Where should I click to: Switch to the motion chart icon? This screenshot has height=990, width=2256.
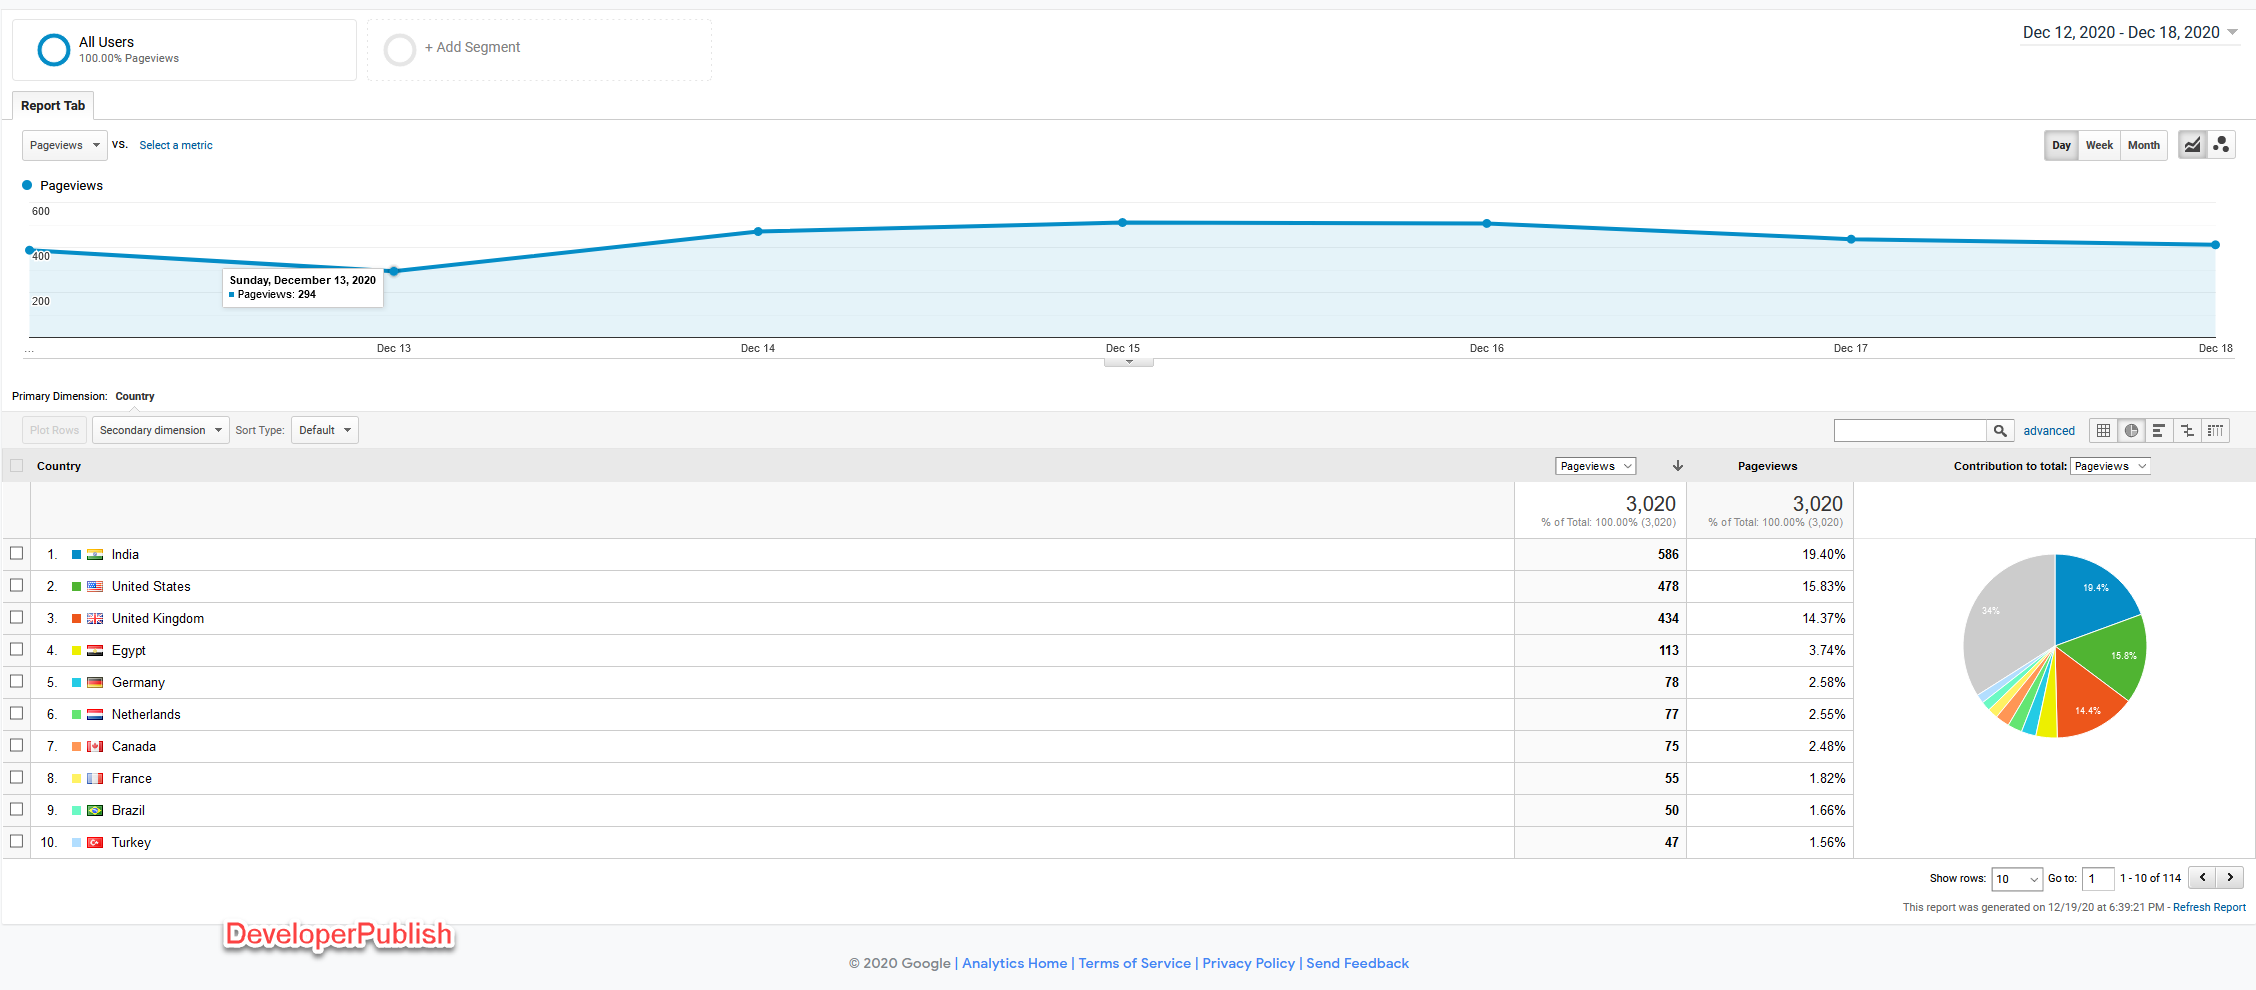tap(2221, 144)
